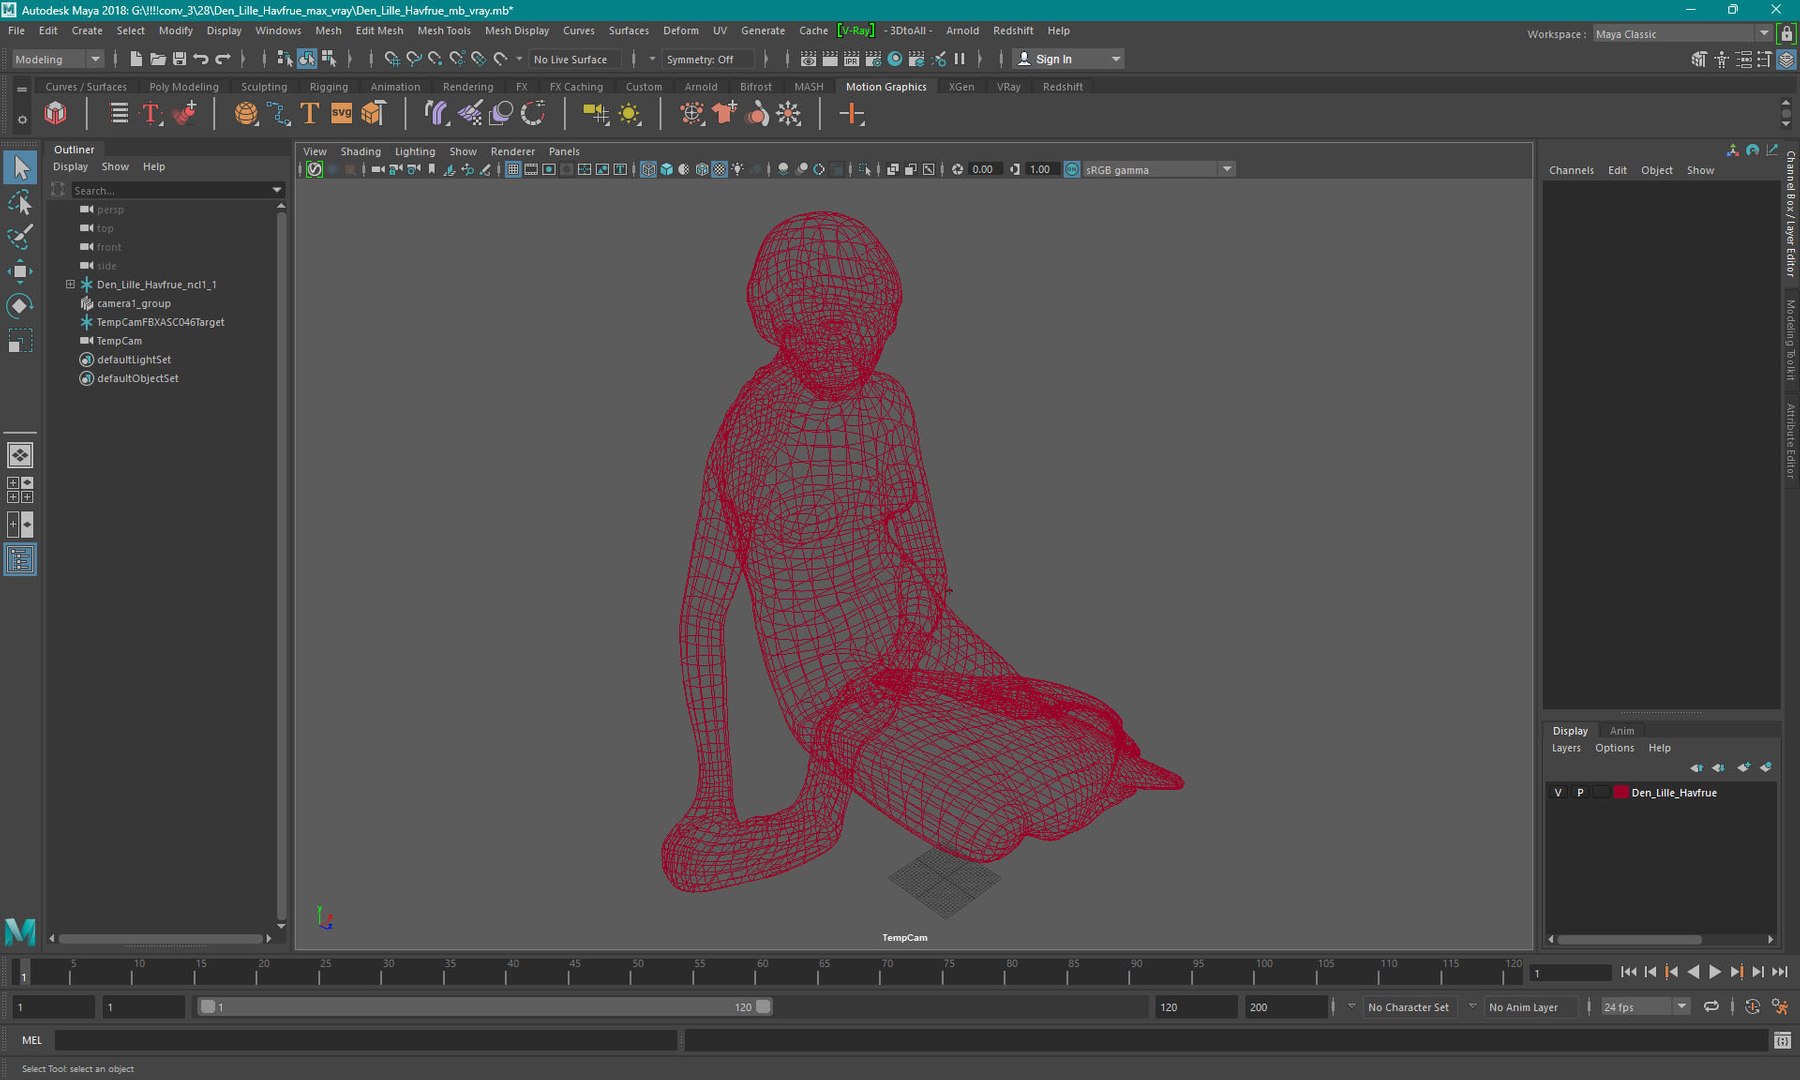Toggle playback P of Den_Lille_Havfrue layer
Image resolution: width=1800 pixels, height=1080 pixels.
[1580, 793]
